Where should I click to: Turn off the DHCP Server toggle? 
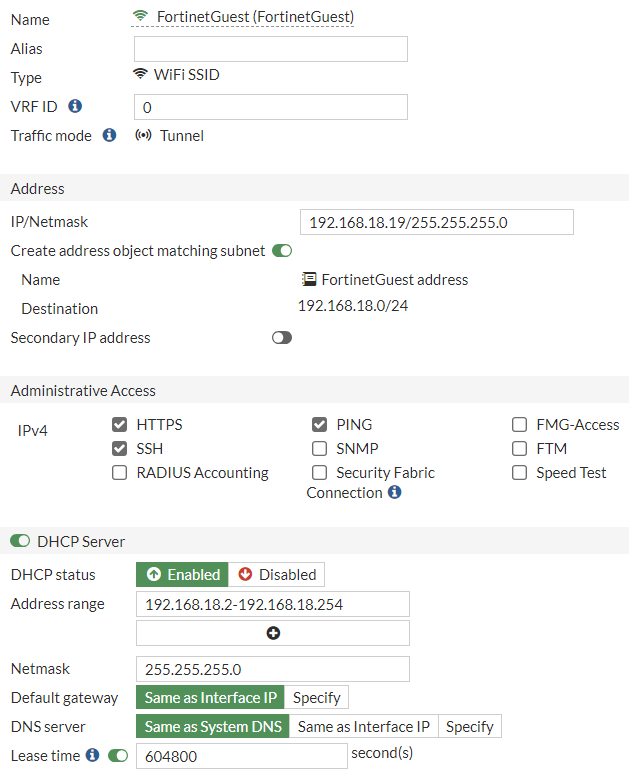(x=20, y=541)
